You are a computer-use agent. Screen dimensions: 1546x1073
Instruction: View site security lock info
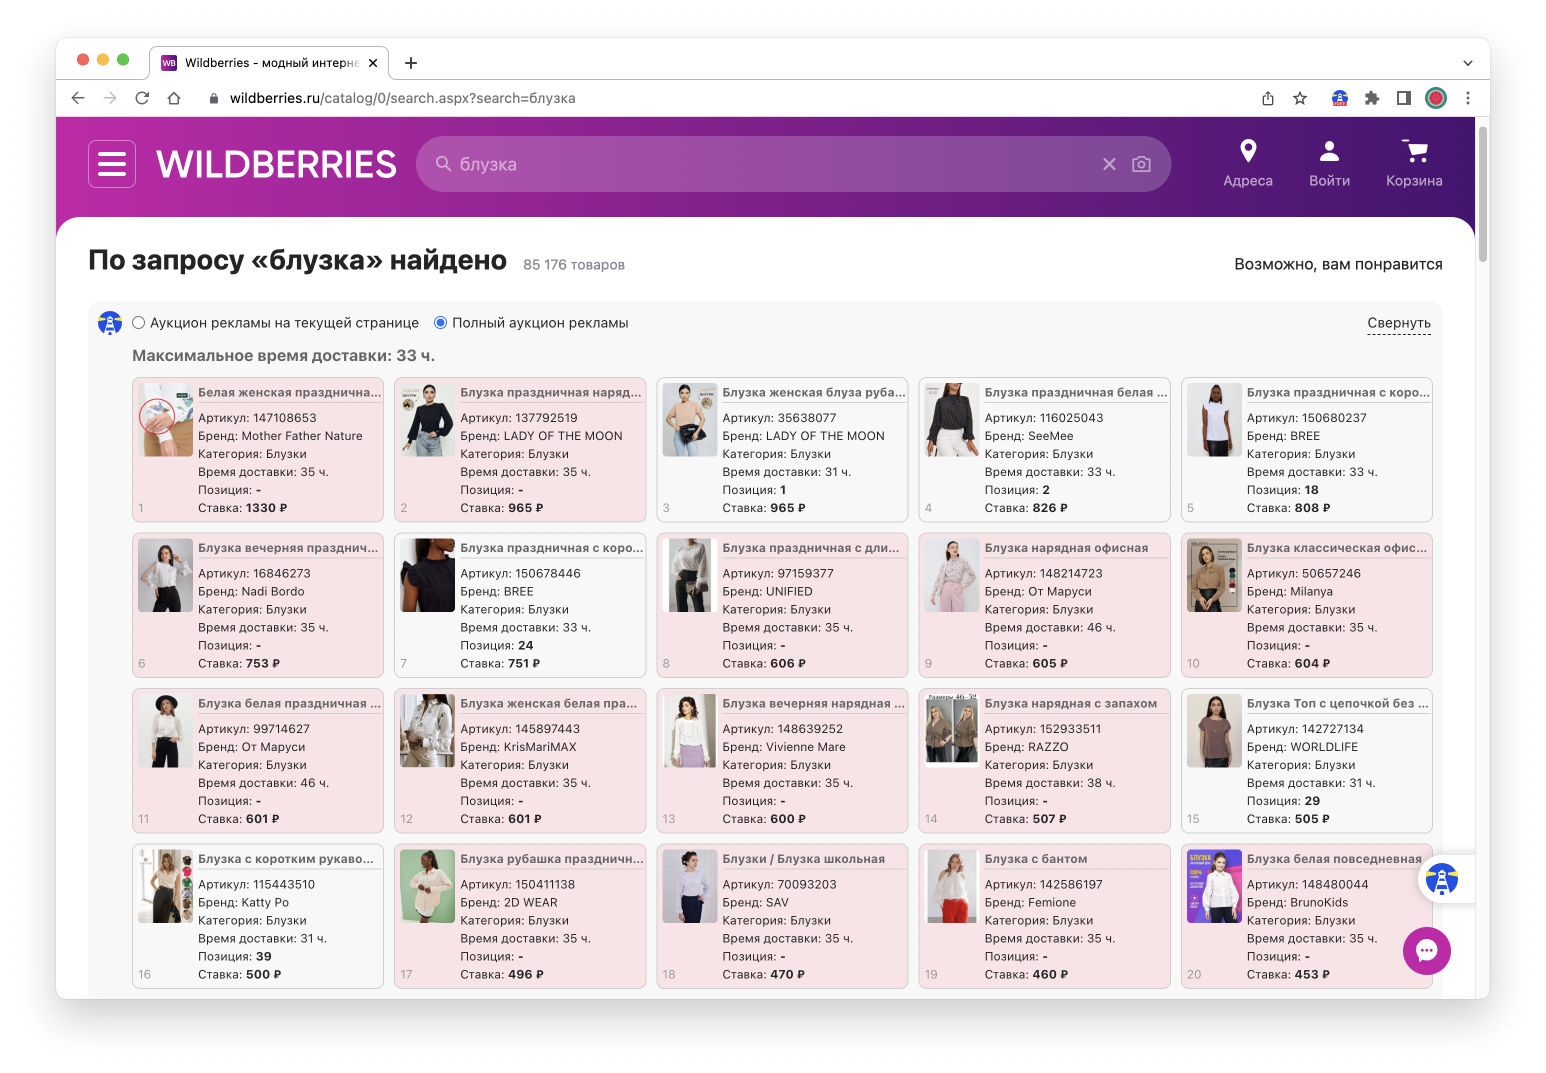(213, 98)
